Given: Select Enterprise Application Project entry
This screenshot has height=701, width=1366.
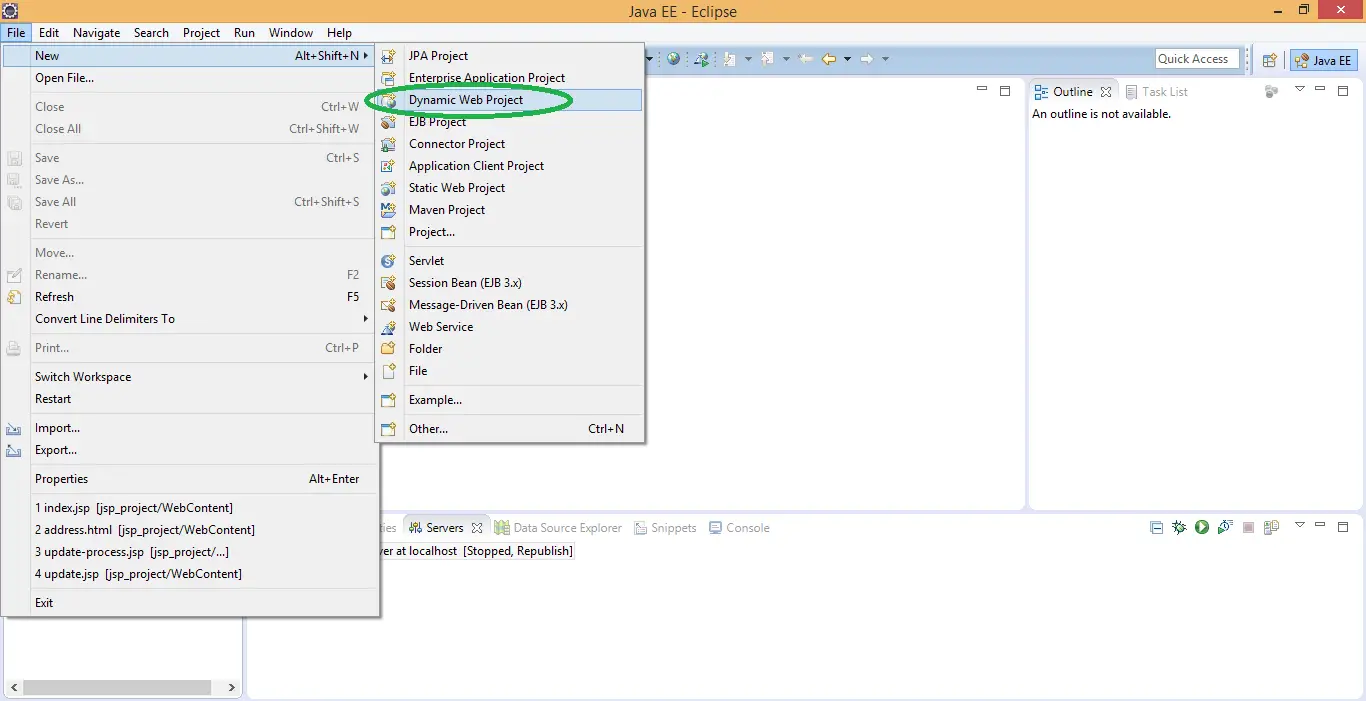Looking at the screenshot, I should pyautogui.click(x=510, y=78).
